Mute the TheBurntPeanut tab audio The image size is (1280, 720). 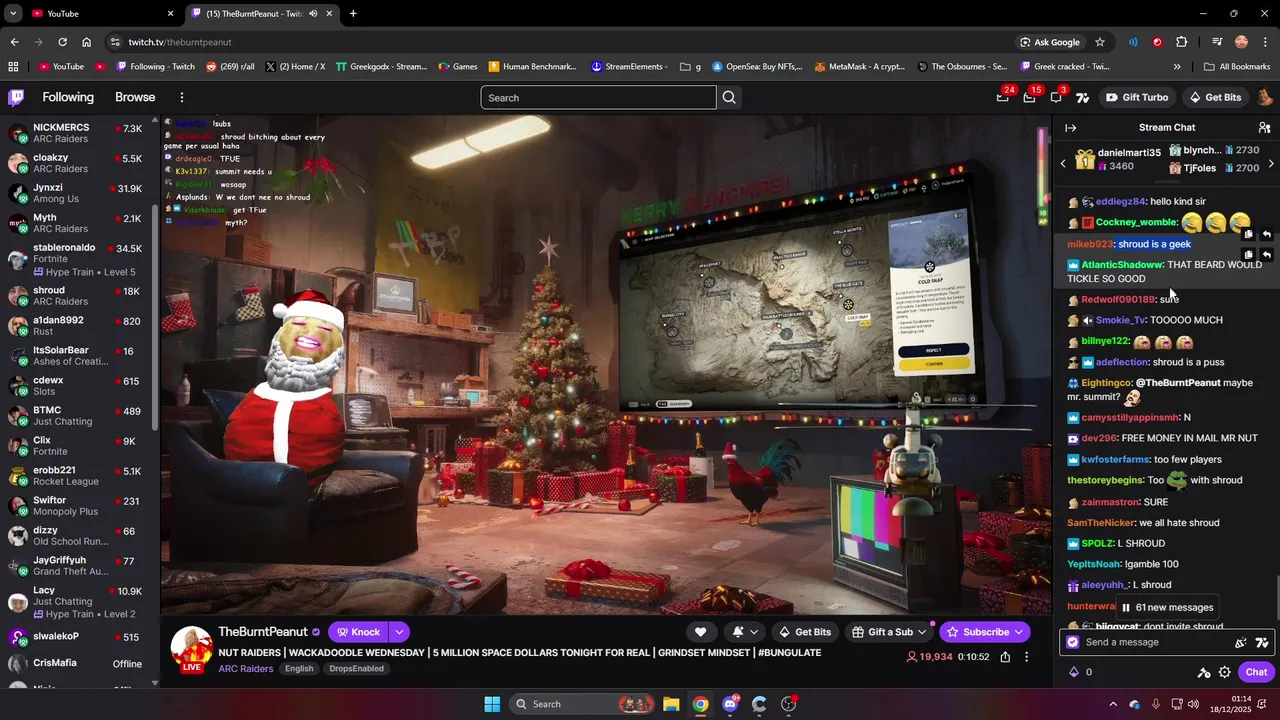(x=313, y=14)
